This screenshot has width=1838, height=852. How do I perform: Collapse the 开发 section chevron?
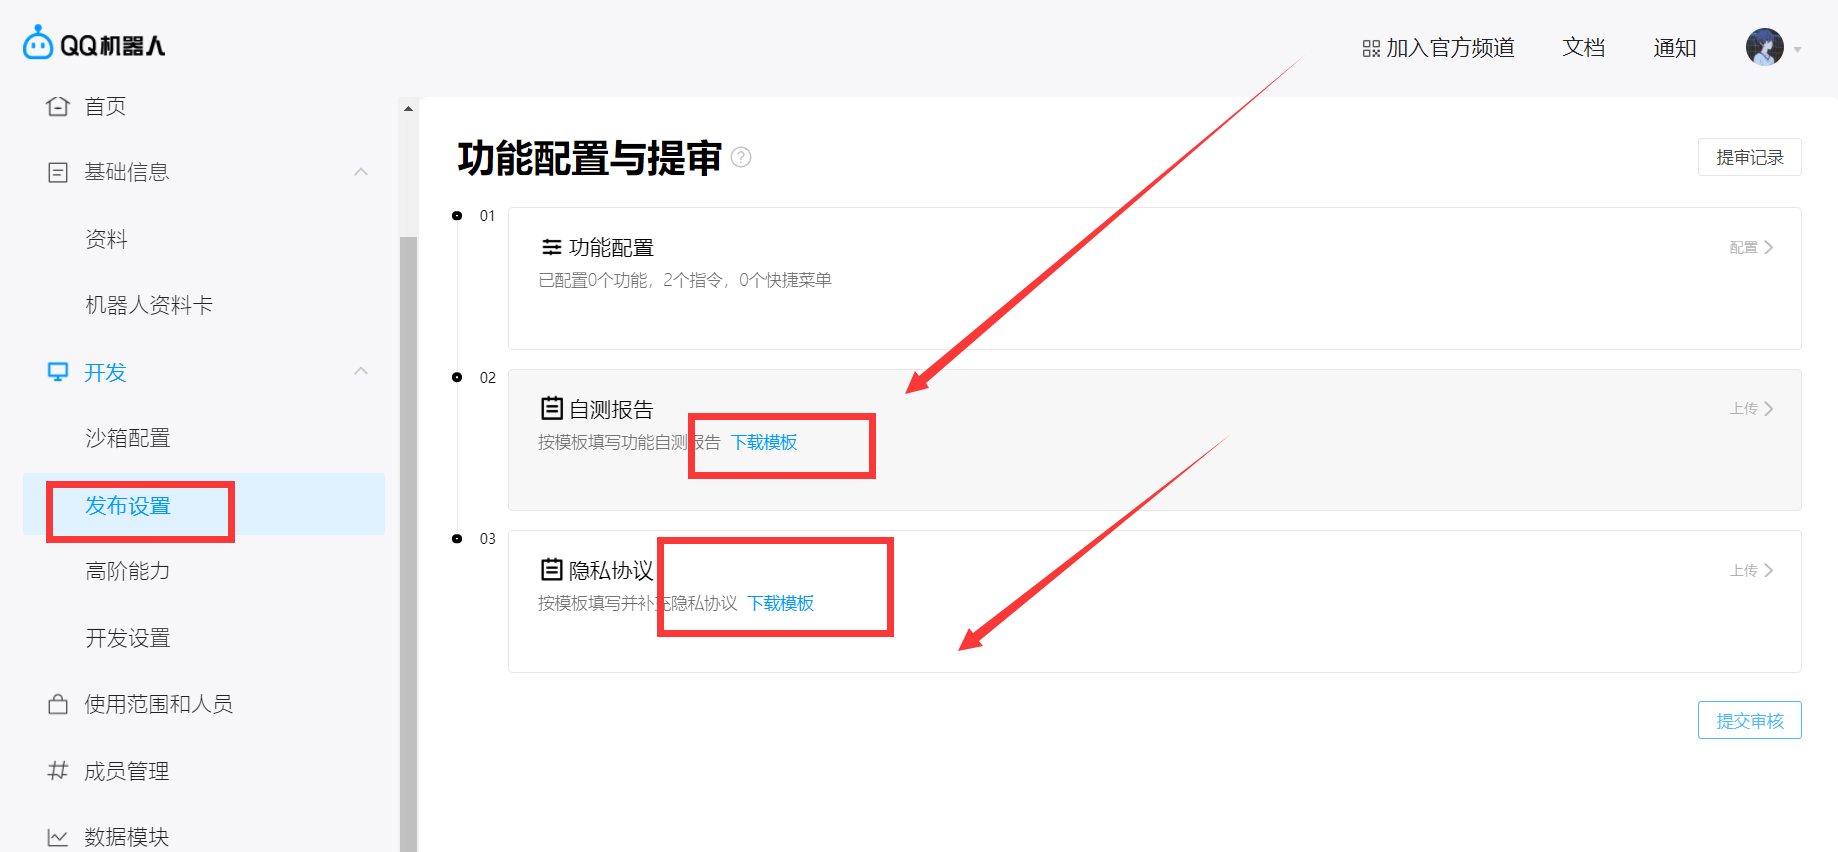point(361,371)
